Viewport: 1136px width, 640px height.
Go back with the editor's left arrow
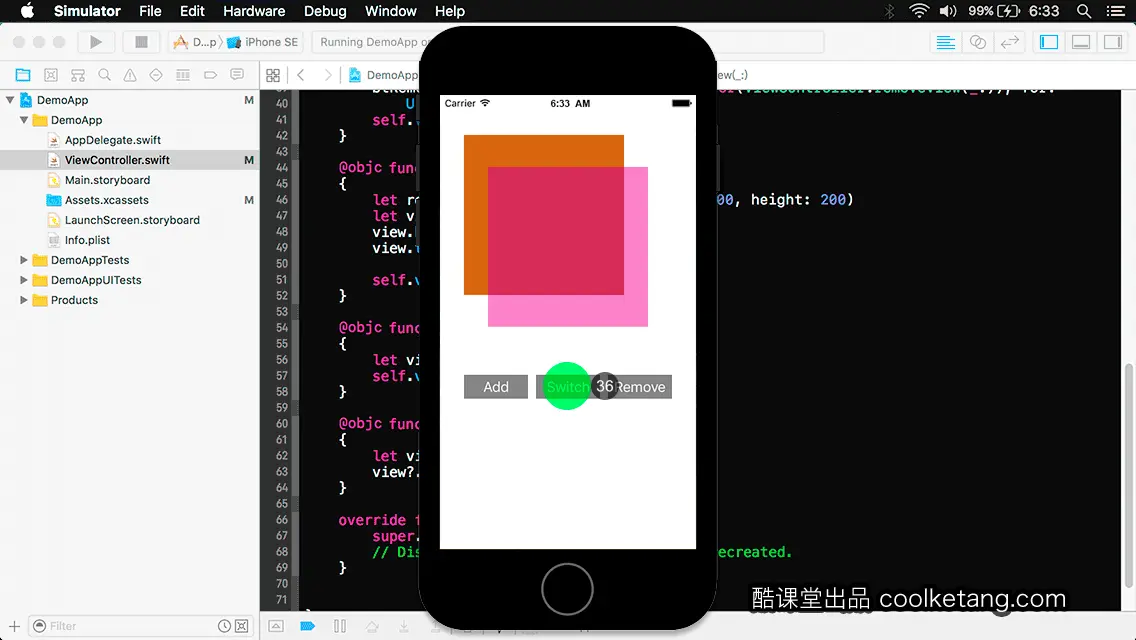coord(301,75)
